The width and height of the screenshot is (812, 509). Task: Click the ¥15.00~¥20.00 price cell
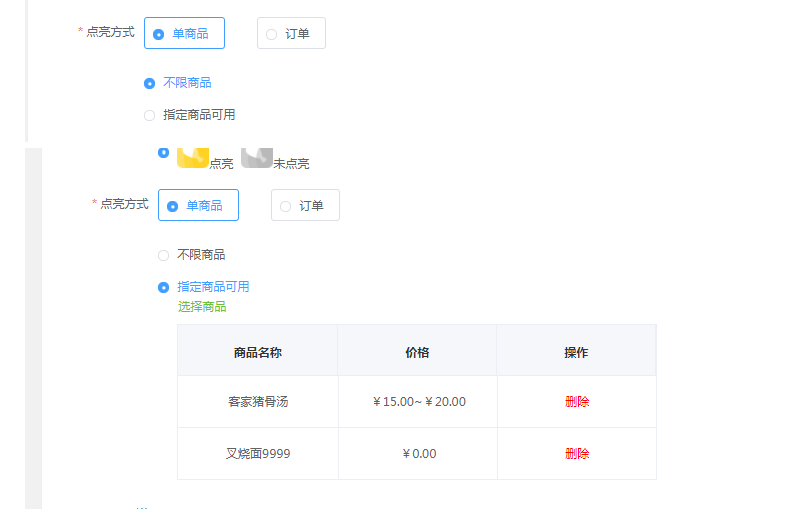(418, 402)
